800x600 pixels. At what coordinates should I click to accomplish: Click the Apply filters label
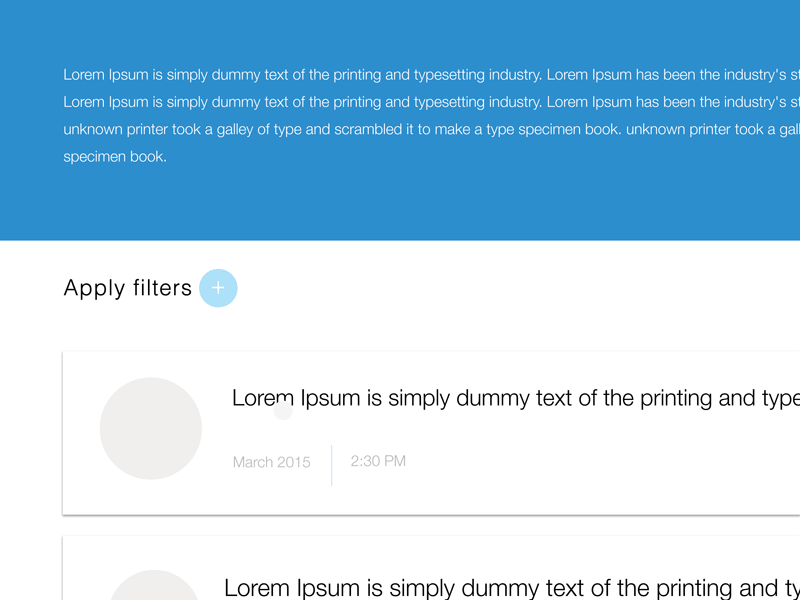point(128,288)
